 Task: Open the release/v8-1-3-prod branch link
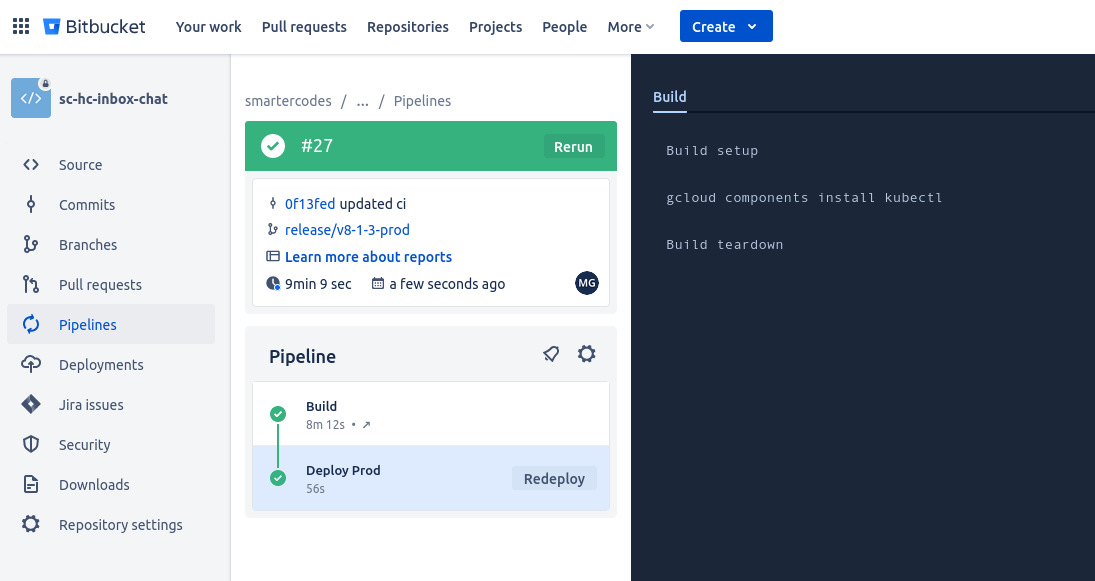tap(347, 230)
